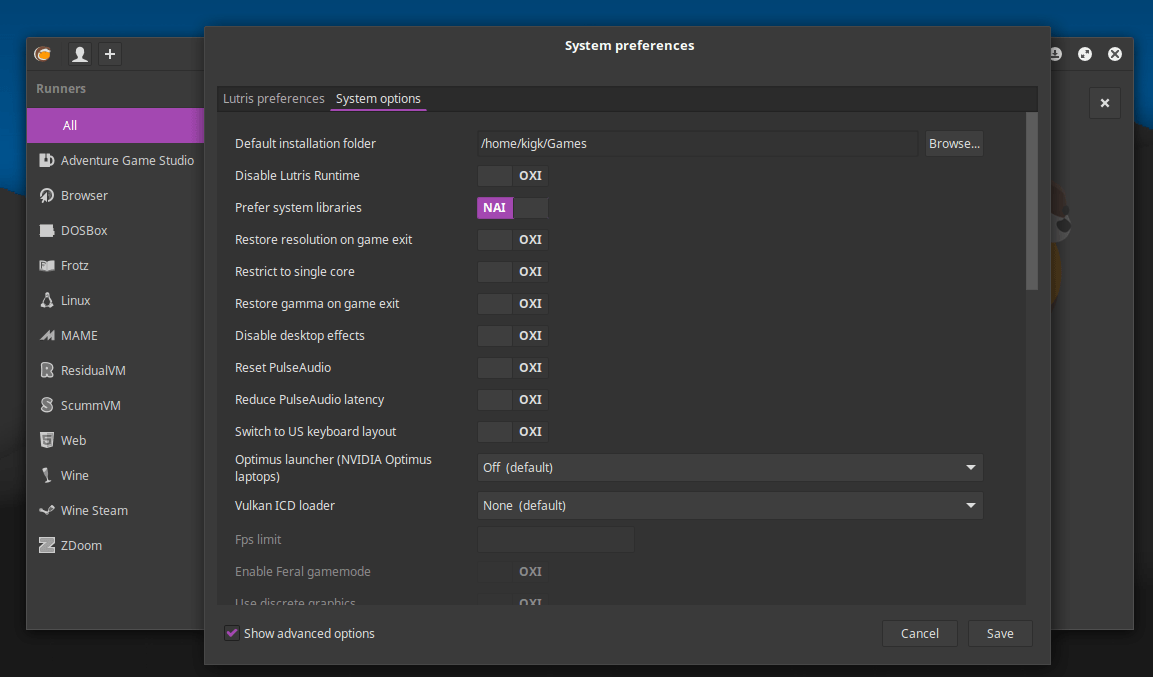Select the Adventure Game Studio runner
1153x677 pixels.
click(x=115, y=160)
